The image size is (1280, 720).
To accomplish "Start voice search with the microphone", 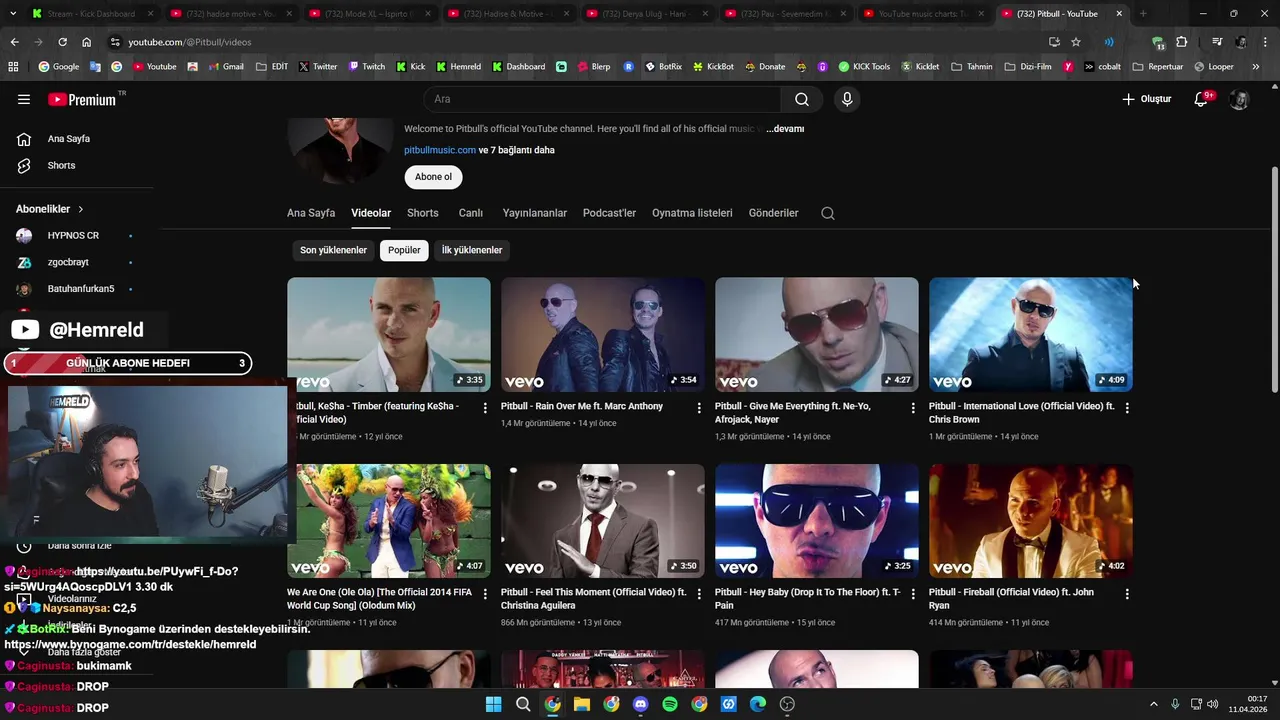I will click(x=847, y=99).
